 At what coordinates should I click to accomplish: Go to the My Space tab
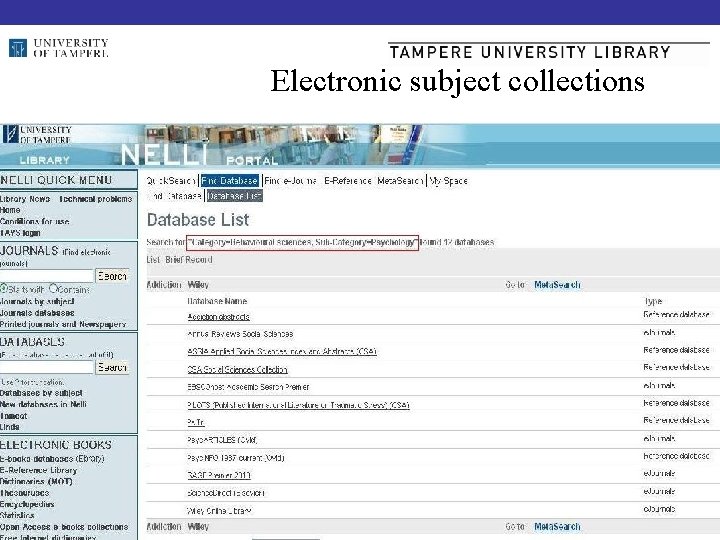[449, 180]
